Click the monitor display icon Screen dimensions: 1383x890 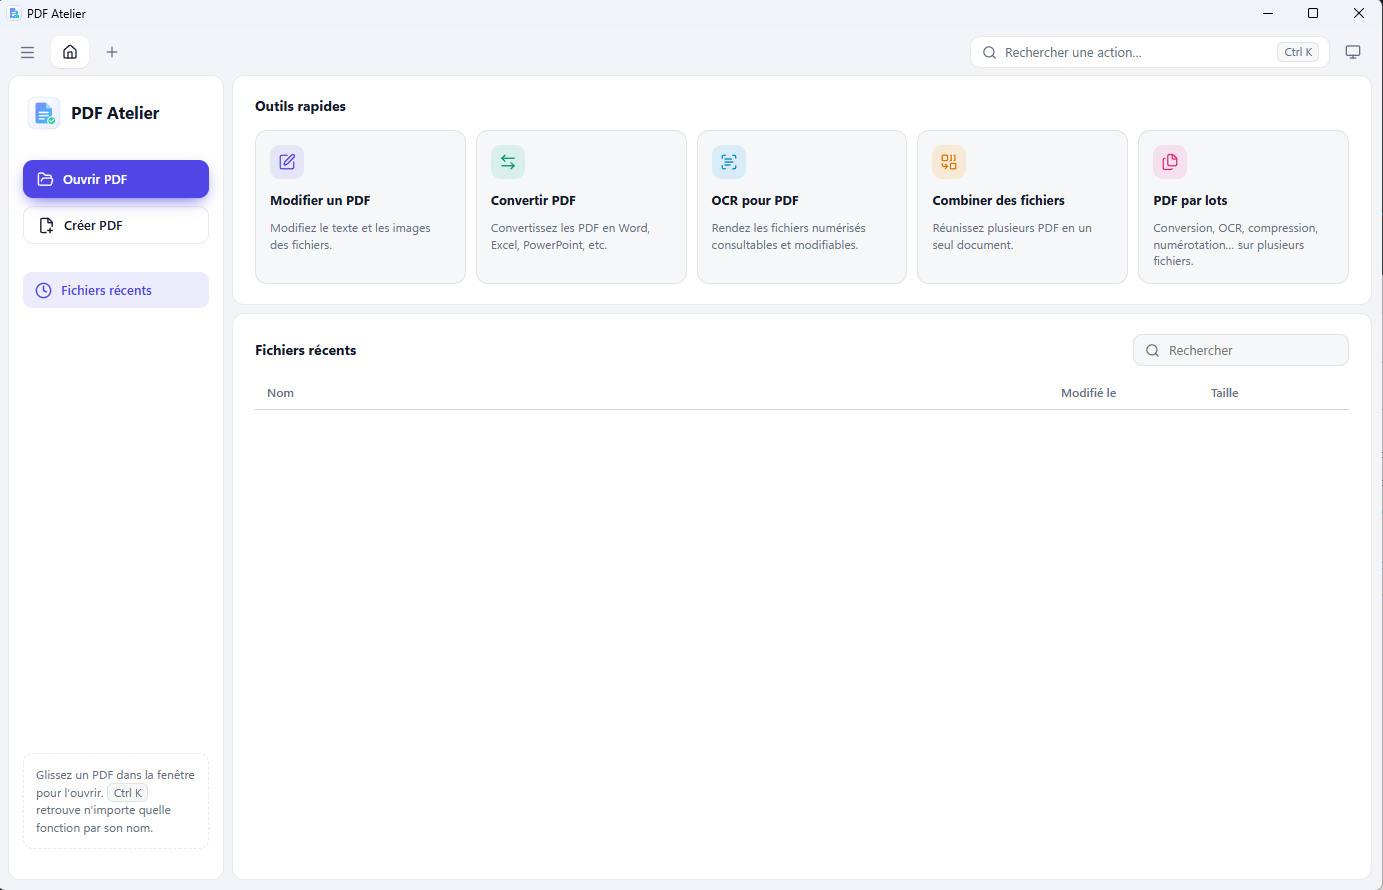[x=1353, y=52]
